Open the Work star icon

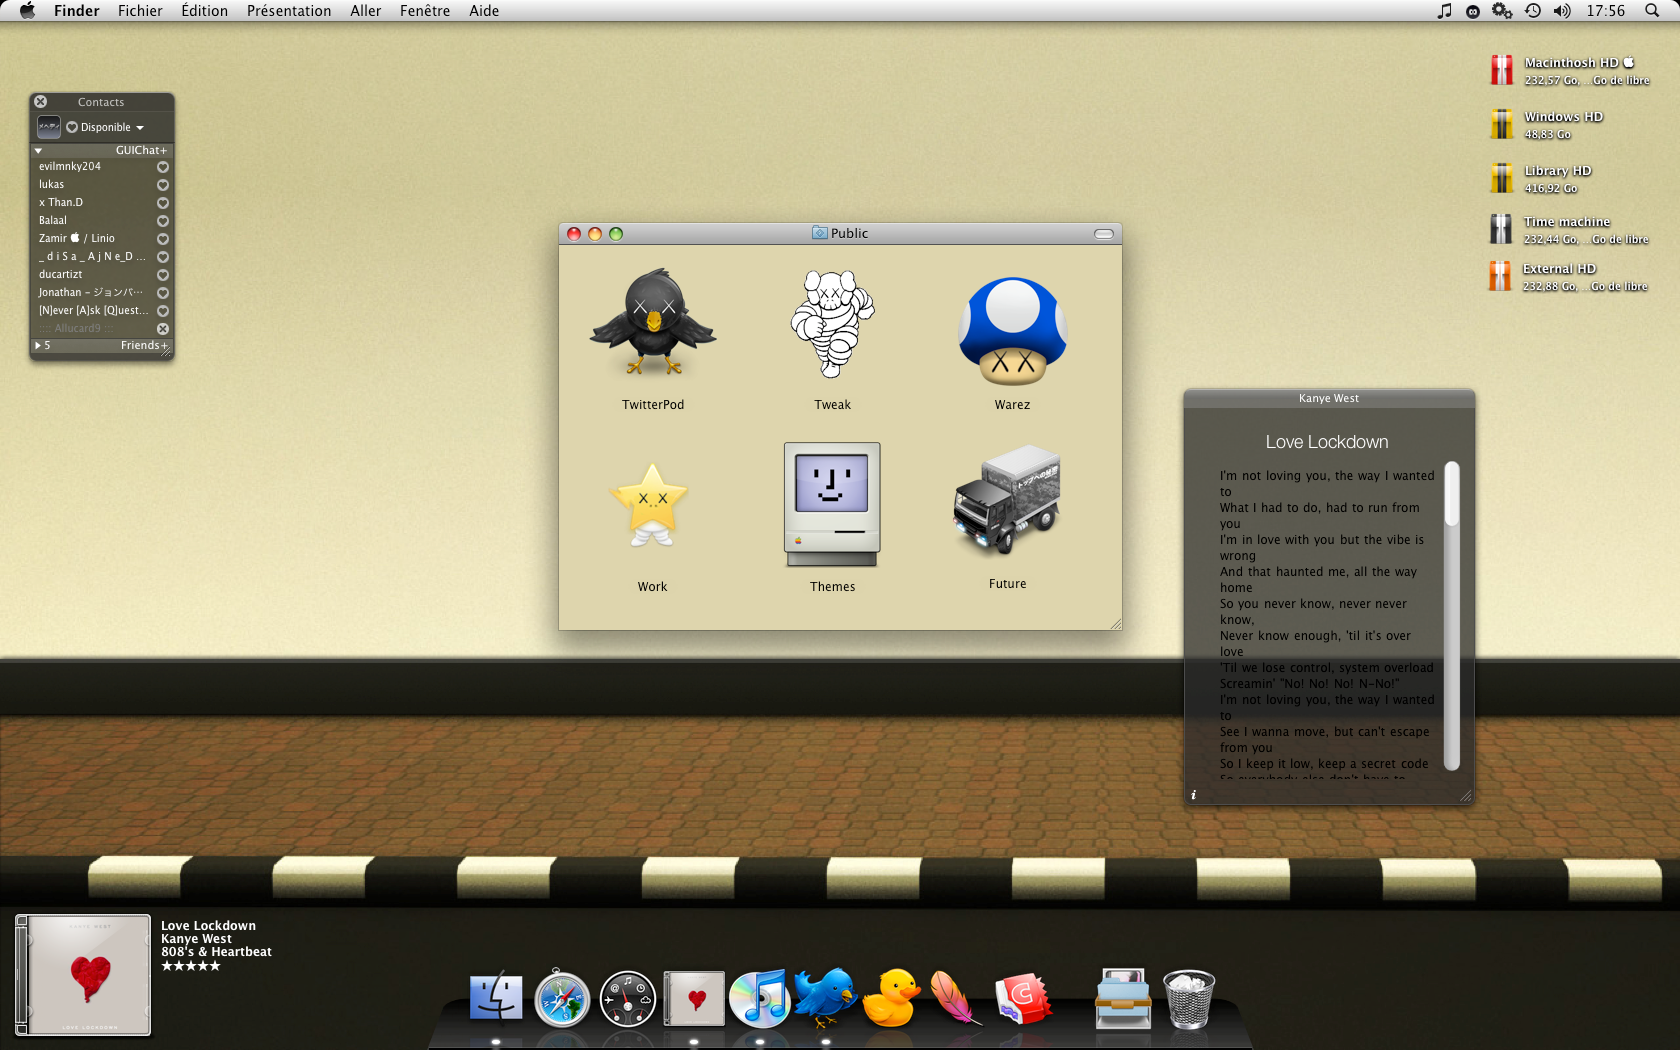(652, 505)
